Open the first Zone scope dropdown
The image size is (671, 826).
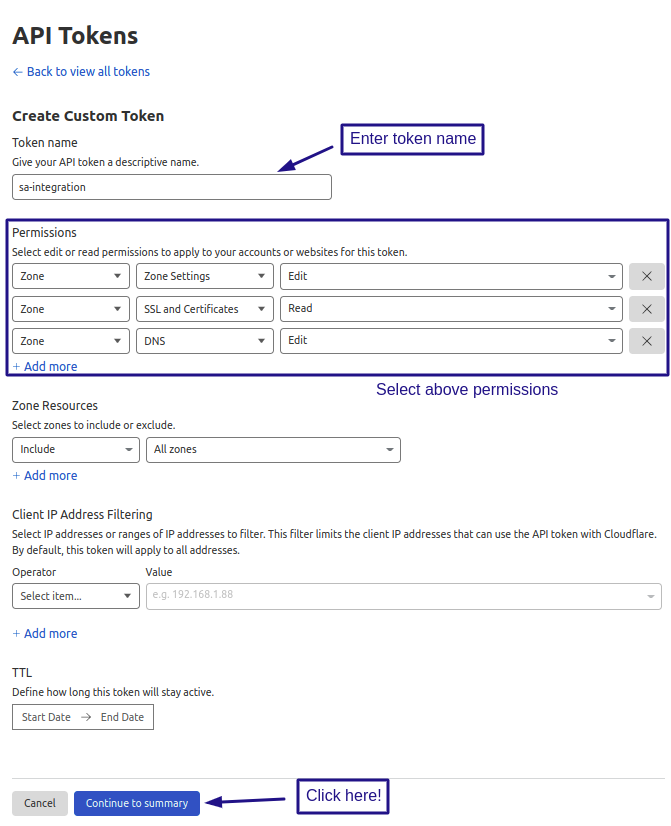click(70, 276)
